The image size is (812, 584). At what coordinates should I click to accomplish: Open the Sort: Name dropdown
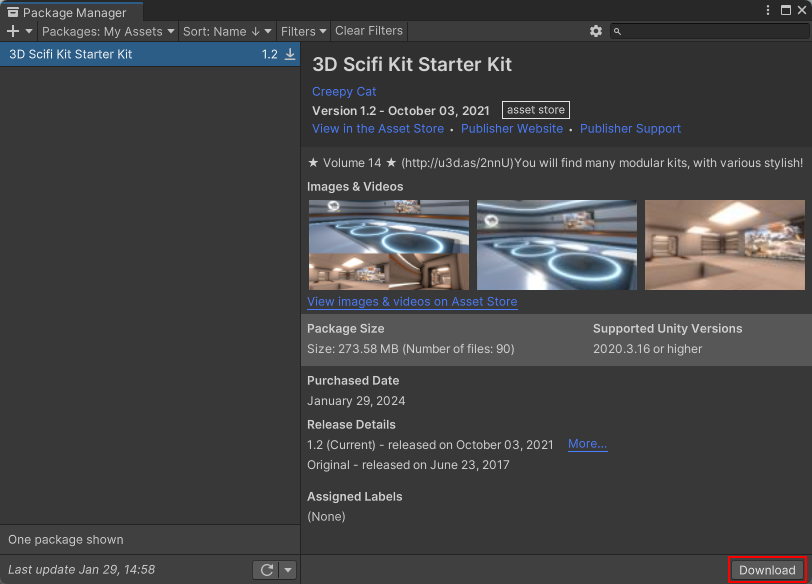pos(226,31)
